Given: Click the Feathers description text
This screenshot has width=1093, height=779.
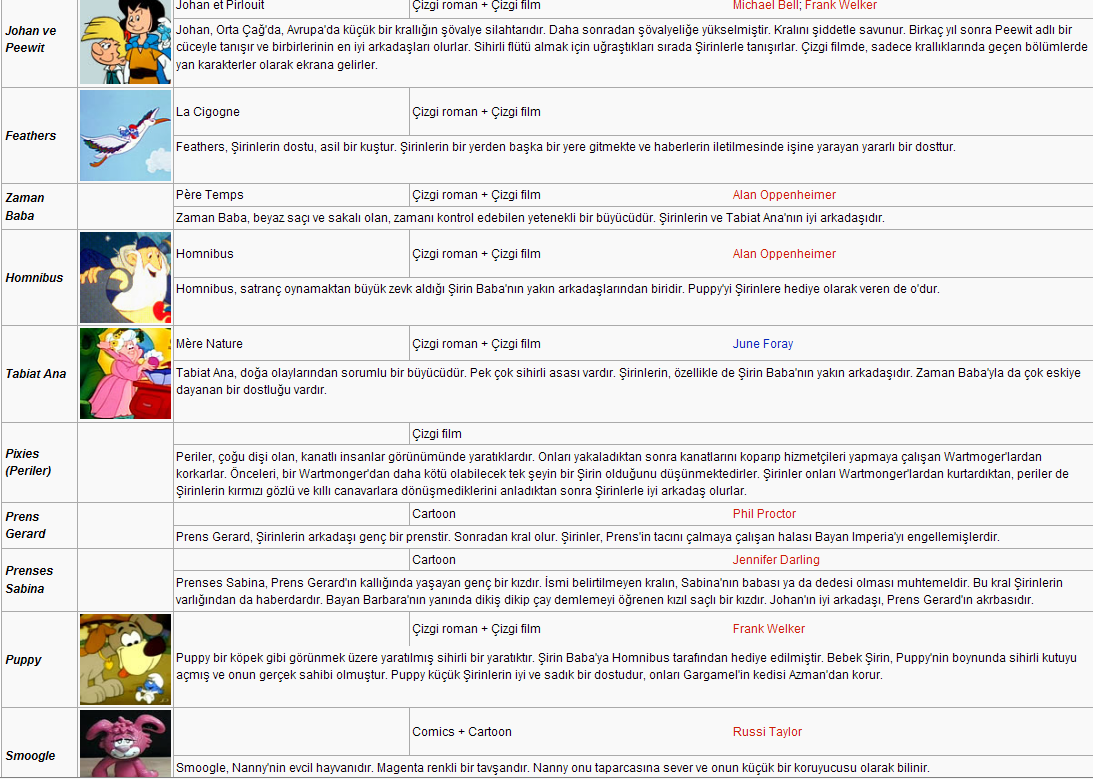Looking at the screenshot, I should pyautogui.click(x=565, y=147).
